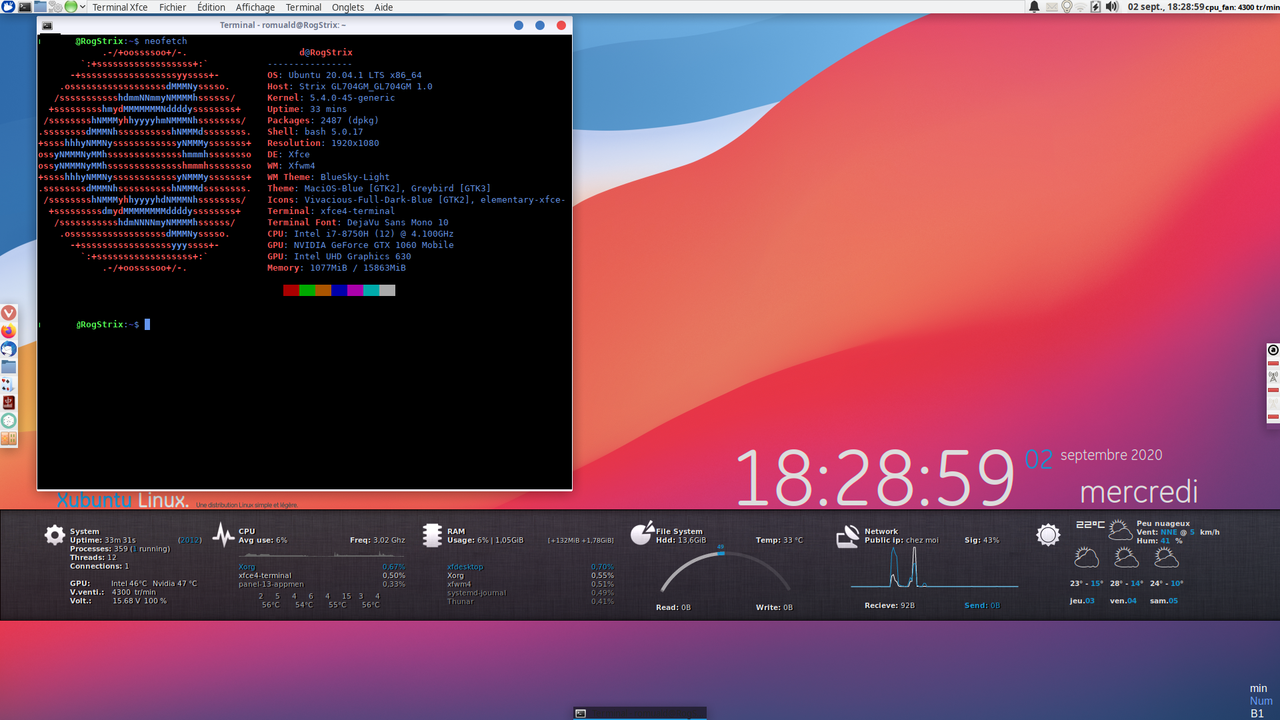Click File System pie icon in conky
1280x720 pixels.
(641, 534)
